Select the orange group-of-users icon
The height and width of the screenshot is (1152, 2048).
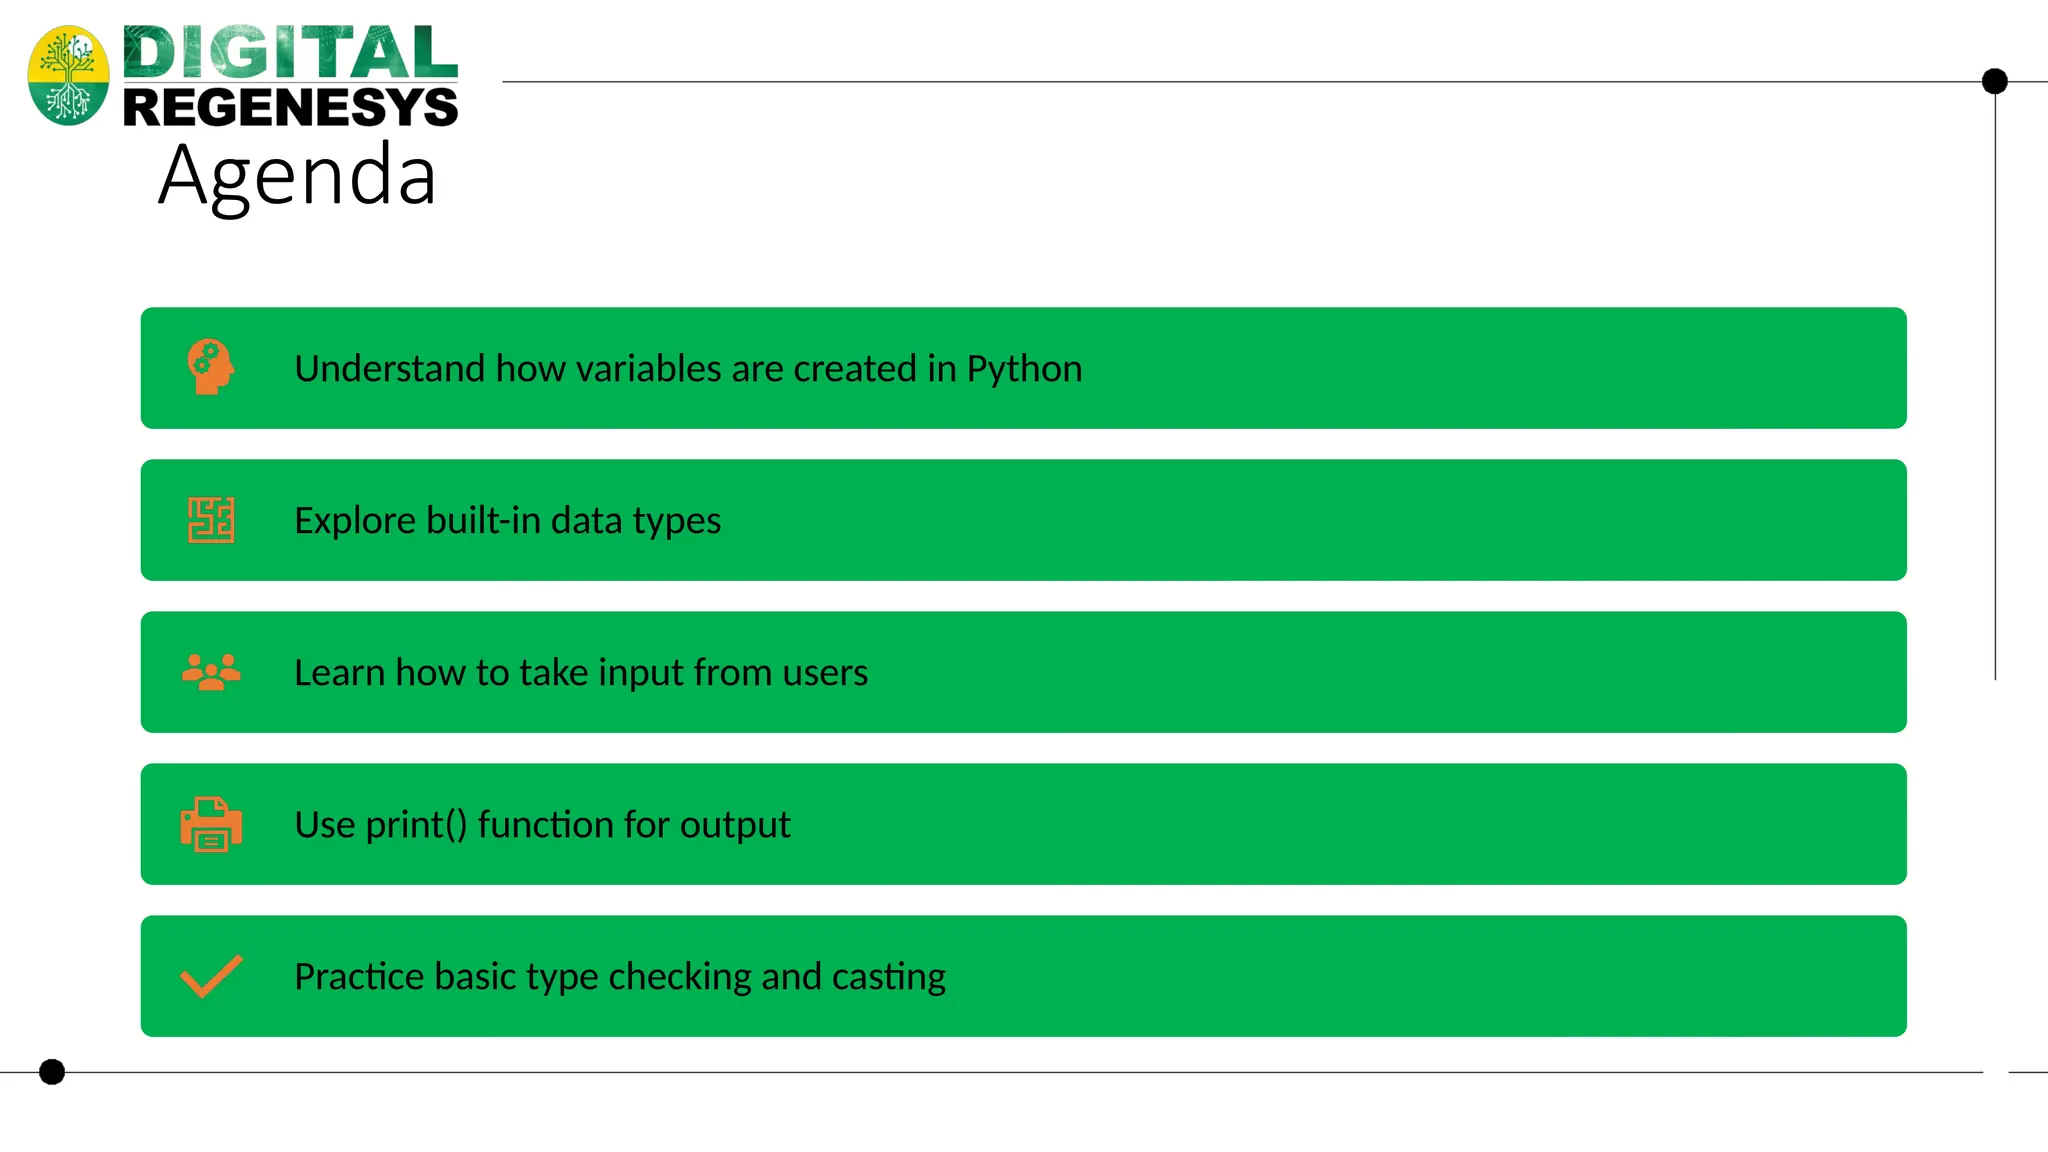(211, 672)
